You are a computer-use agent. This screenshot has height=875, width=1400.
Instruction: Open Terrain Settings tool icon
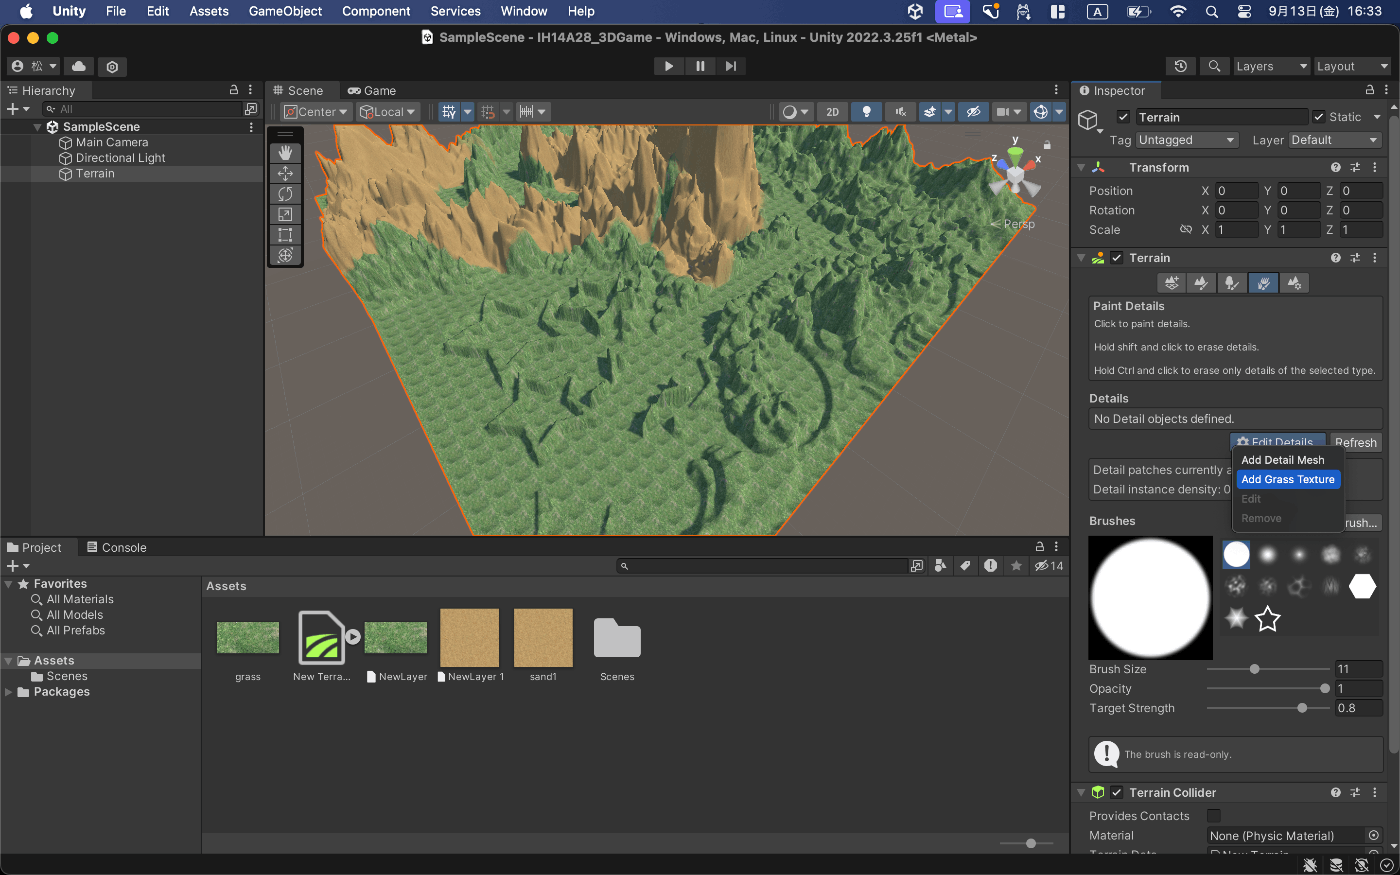click(x=1294, y=283)
